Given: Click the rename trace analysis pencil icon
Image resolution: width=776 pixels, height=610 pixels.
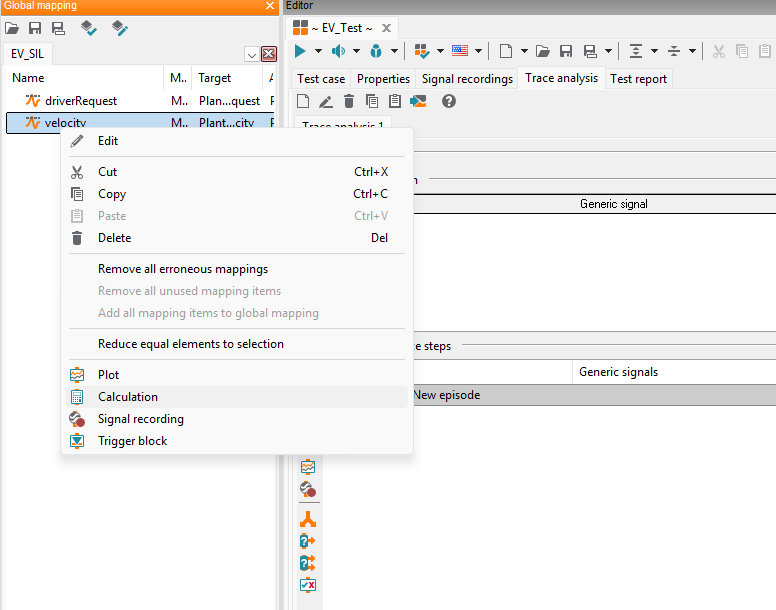Looking at the screenshot, I should click(326, 101).
